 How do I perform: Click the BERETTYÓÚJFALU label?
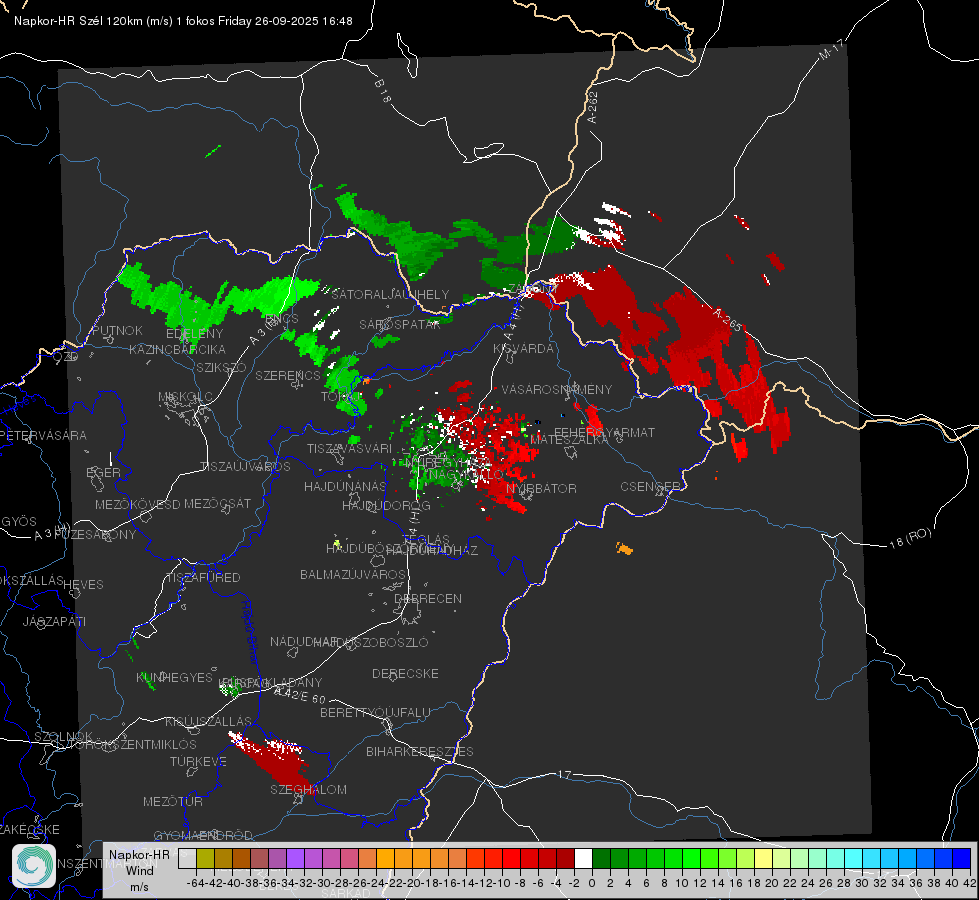[x=375, y=712]
